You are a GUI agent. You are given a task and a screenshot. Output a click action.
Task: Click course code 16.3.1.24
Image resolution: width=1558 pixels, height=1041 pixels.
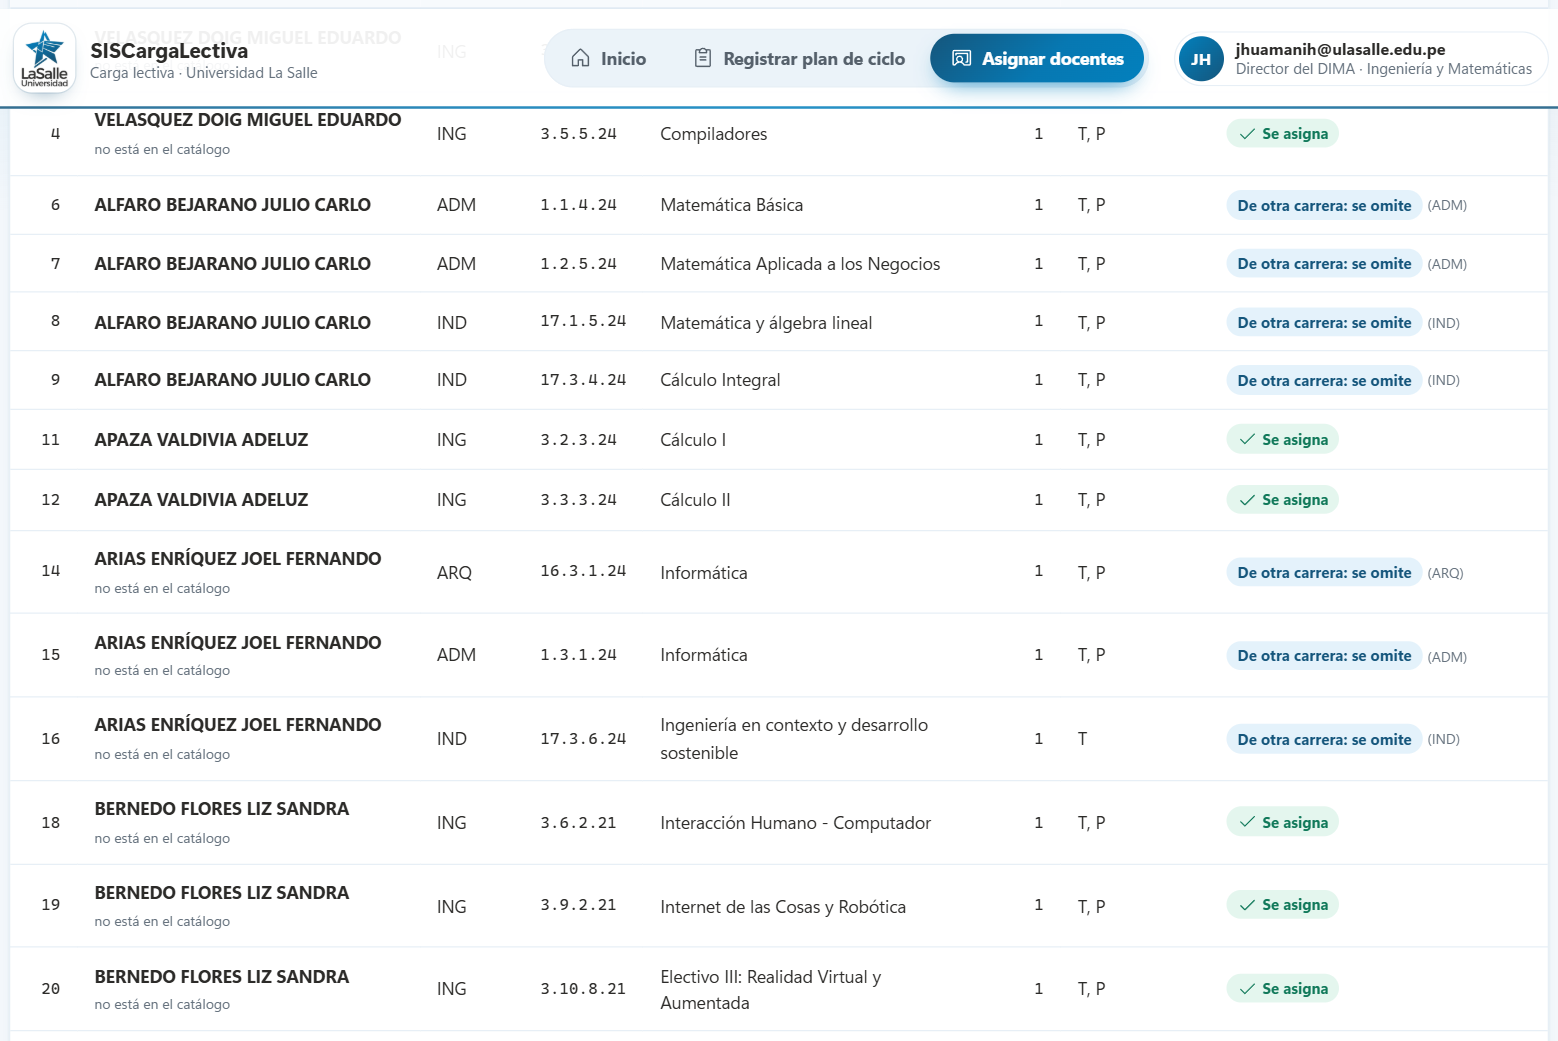583,572
